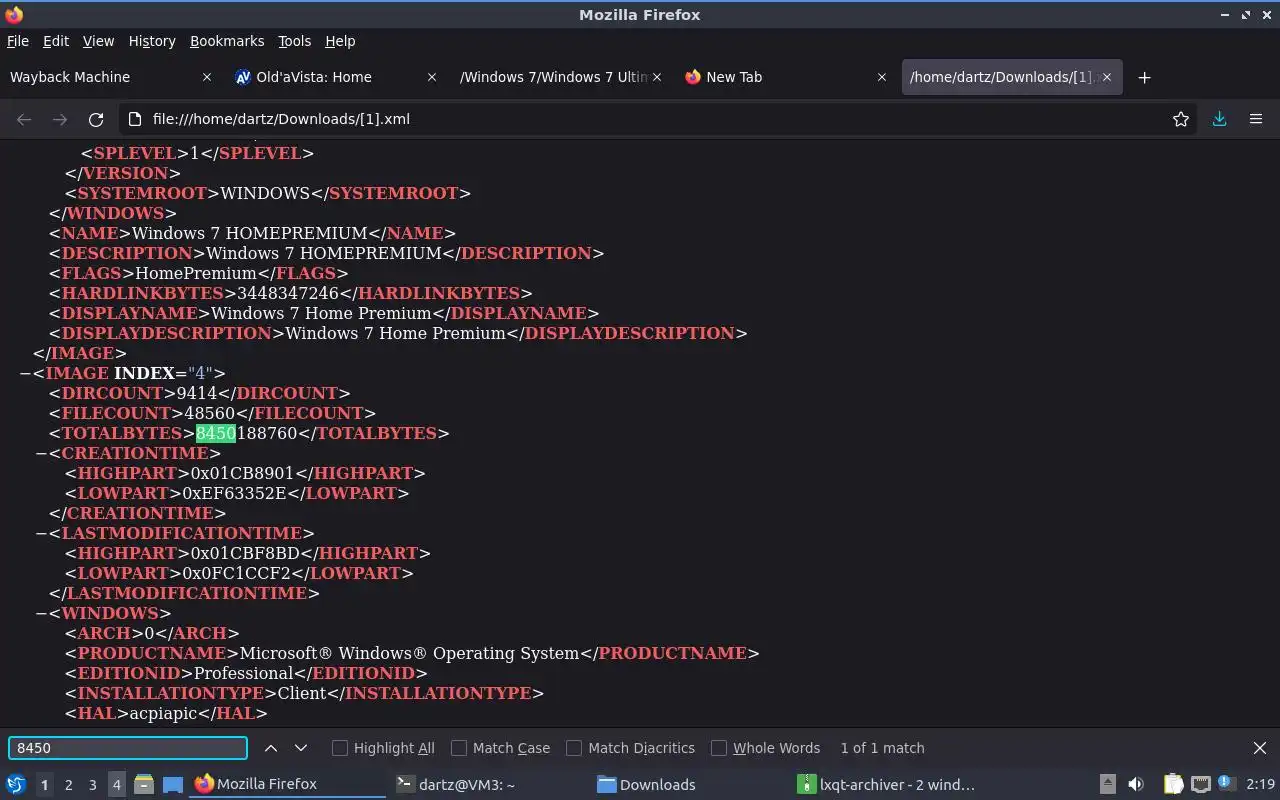Go back to the previous page
1280x800 pixels.
point(24,119)
